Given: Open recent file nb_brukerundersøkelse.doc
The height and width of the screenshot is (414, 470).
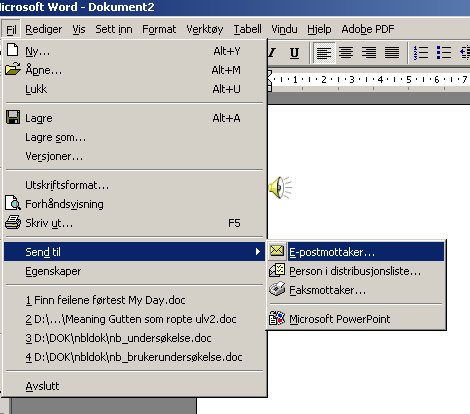Looking at the screenshot, I should (x=135, y=357).
